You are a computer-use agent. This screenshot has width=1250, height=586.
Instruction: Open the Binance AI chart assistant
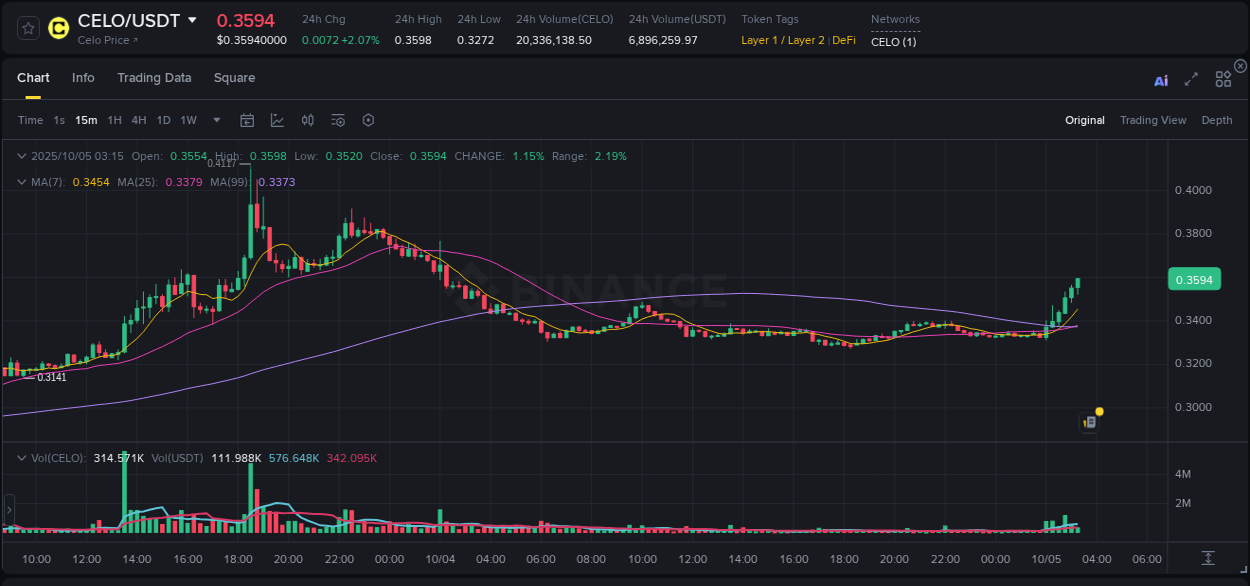(1161, 79)
